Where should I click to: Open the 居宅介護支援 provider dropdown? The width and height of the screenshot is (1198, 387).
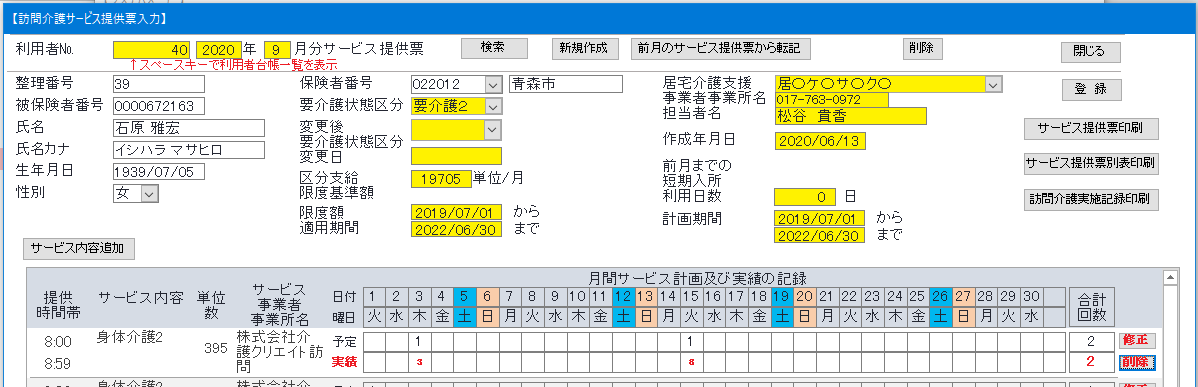993,84
